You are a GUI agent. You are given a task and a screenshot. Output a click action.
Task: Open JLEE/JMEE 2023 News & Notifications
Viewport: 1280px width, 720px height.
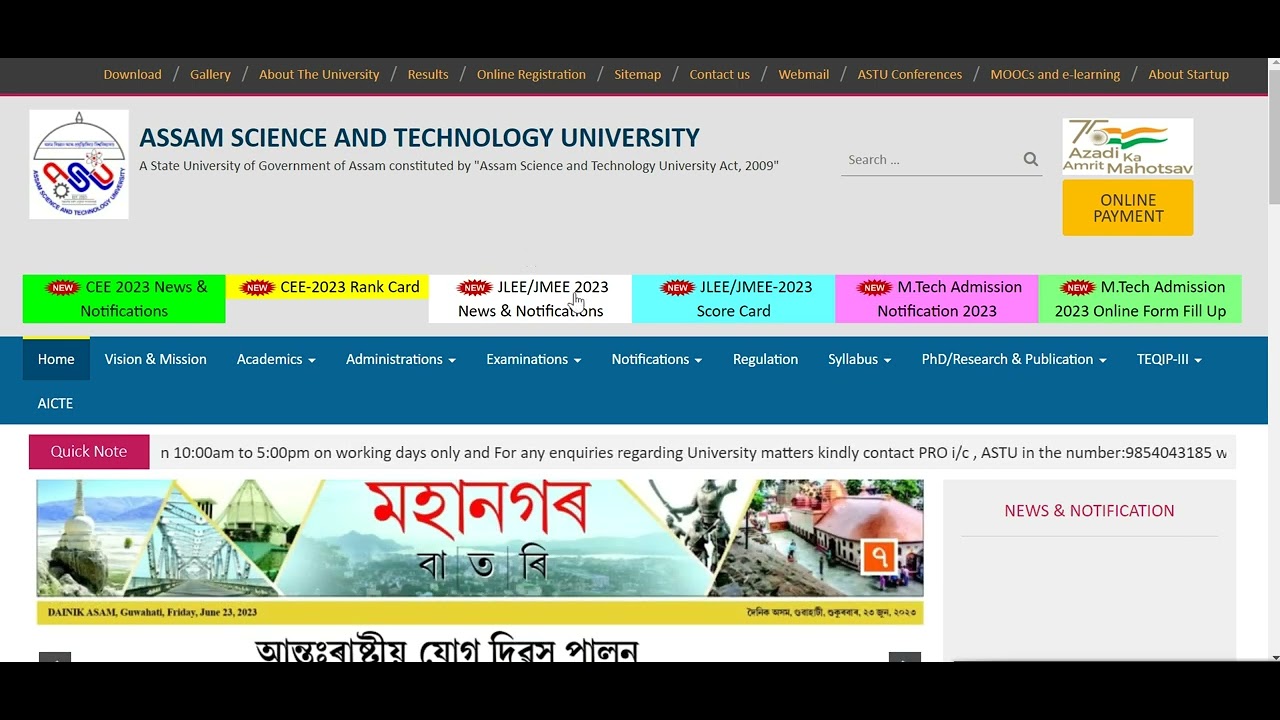tap(530, 299)
